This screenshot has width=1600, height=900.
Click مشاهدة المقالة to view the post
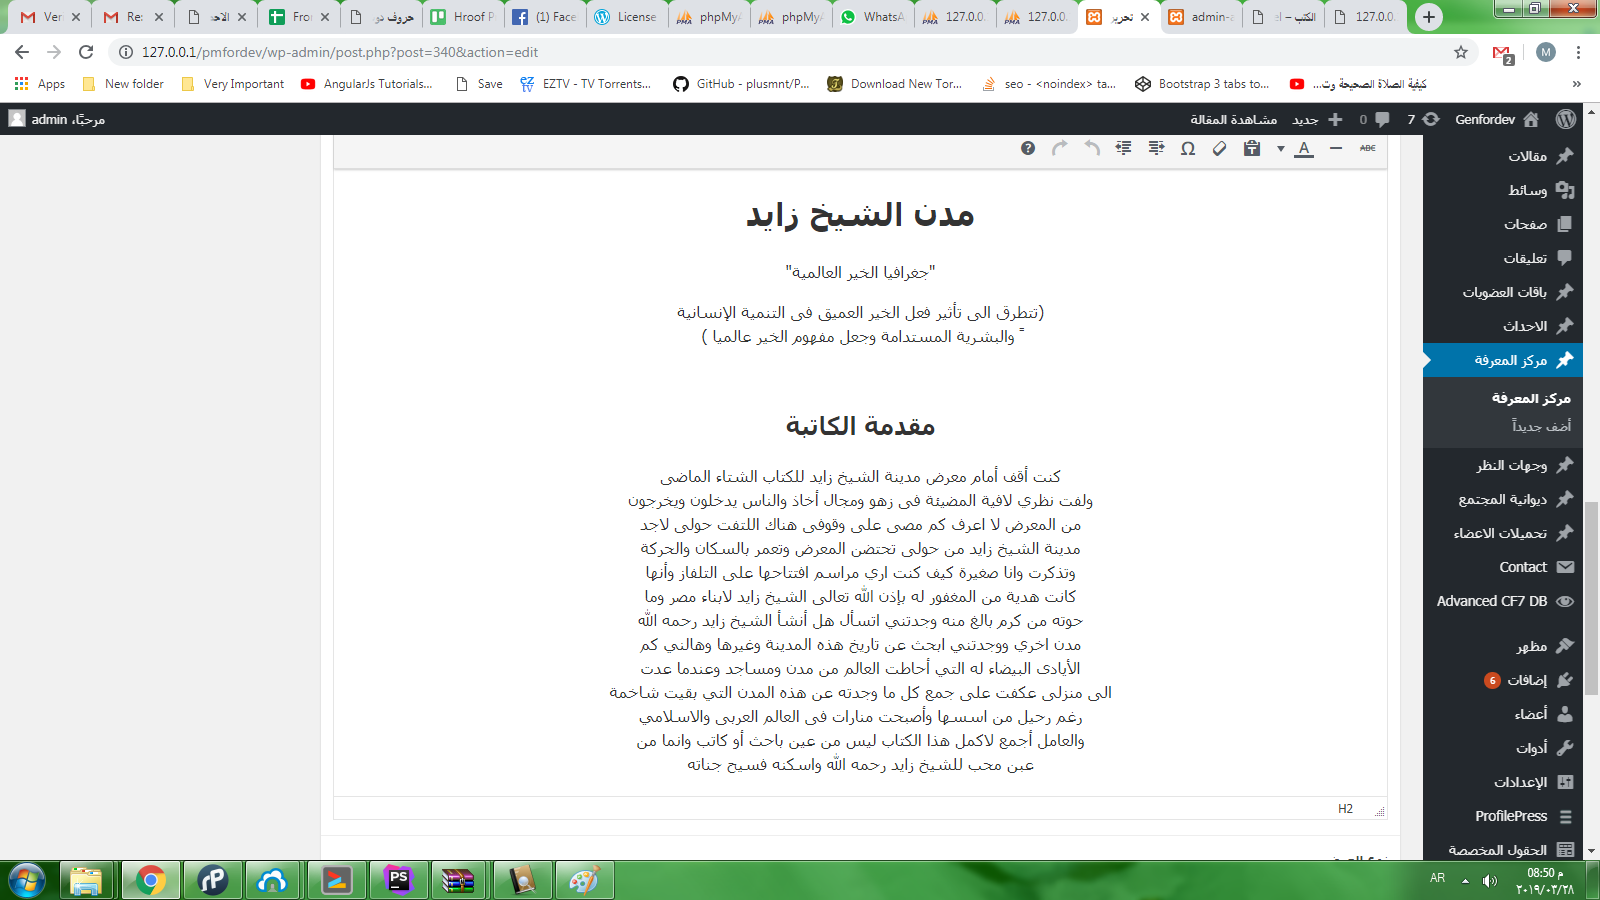pos(1233,119)
